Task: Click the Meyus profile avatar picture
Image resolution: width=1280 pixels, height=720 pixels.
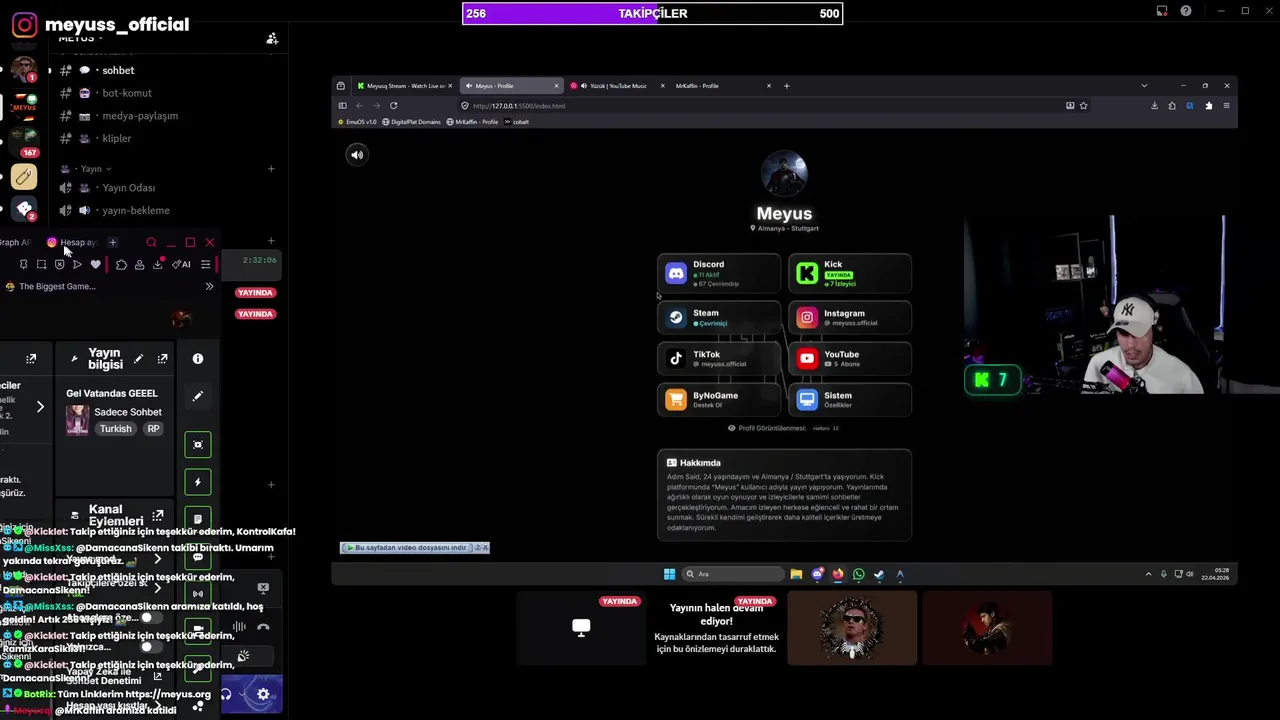Action: coord(784,175)
